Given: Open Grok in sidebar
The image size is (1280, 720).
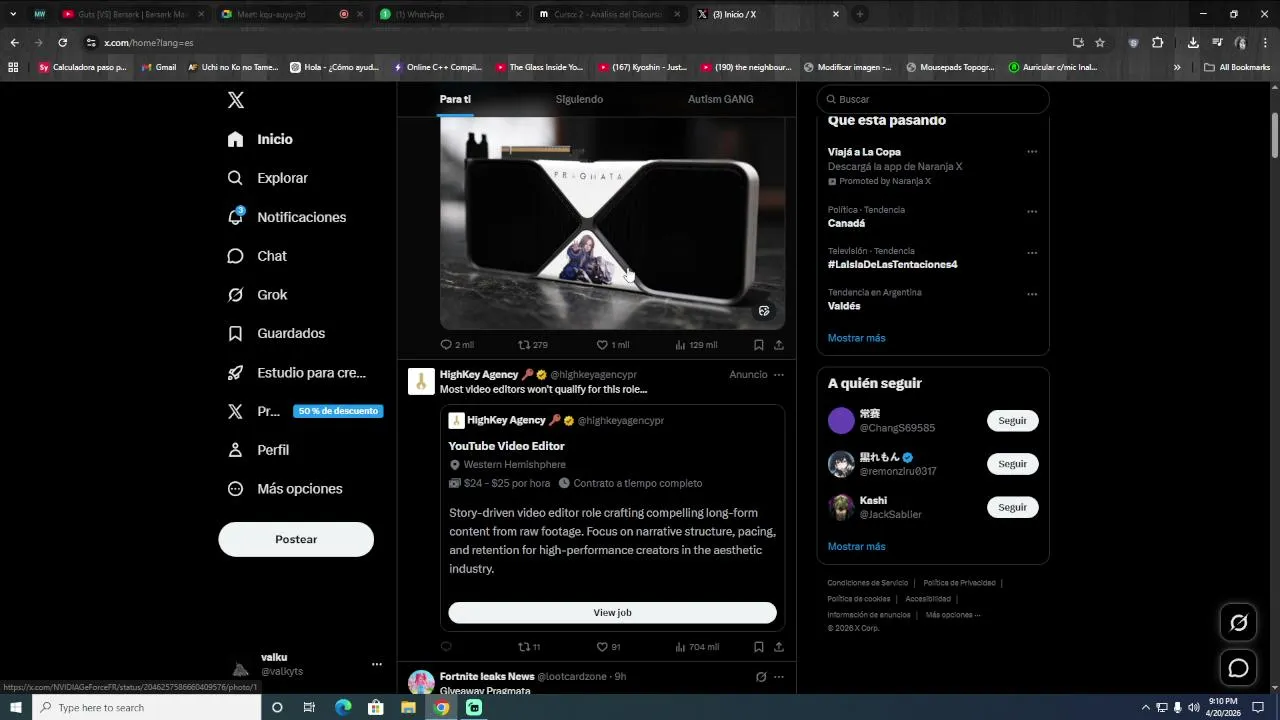Looking at the screenshot, I should [257, 295].
